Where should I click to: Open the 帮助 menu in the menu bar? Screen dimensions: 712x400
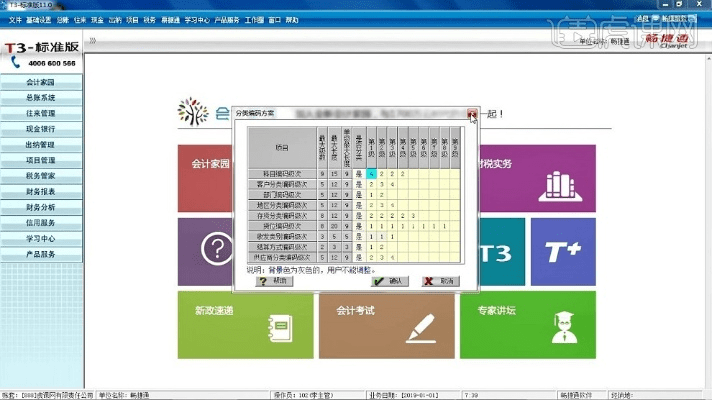tap(292, 20)
